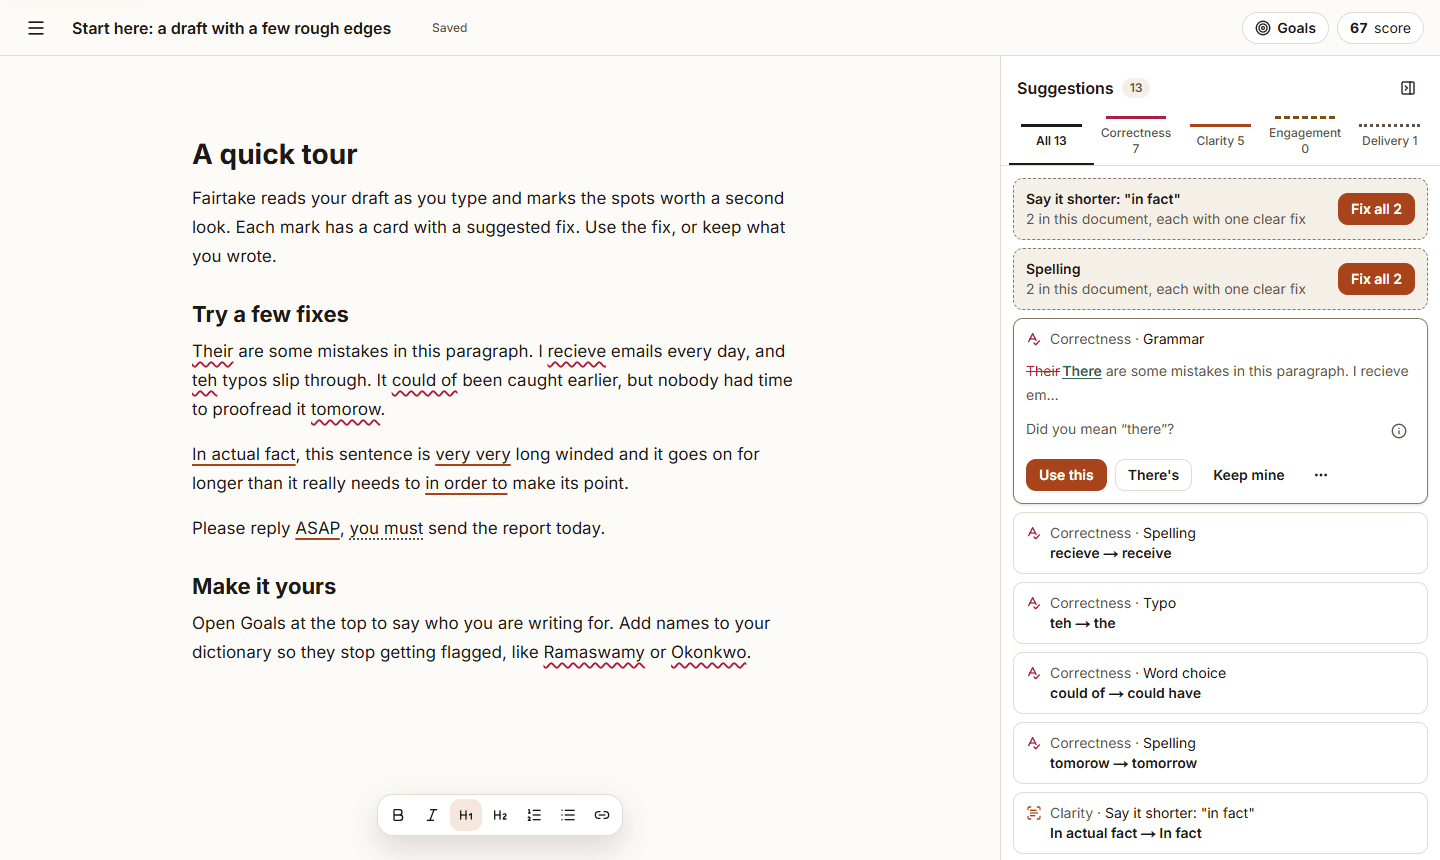The image size is (1440, 860).
Task: Insert a numbered list
Action: pos(534,815)
